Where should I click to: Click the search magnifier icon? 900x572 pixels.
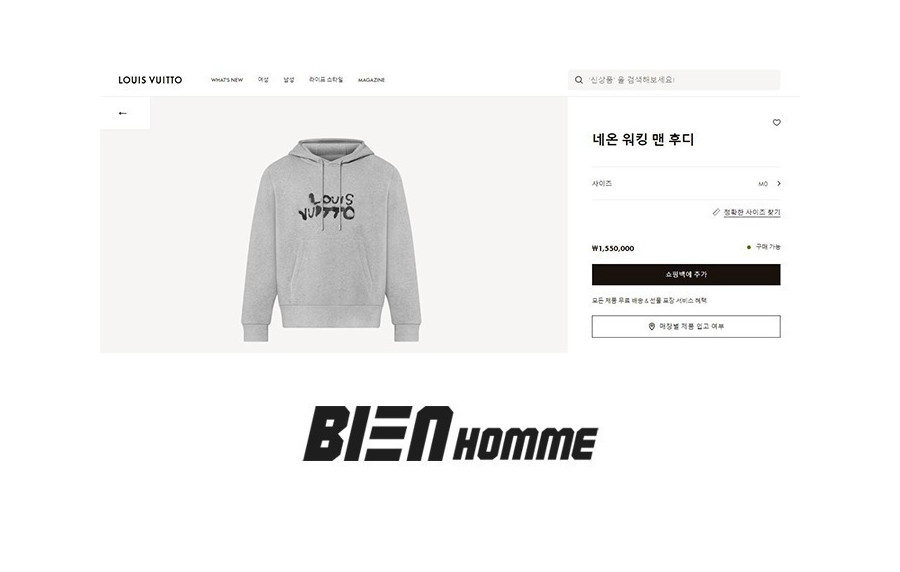pyautogui.click(x=579, y=80)
